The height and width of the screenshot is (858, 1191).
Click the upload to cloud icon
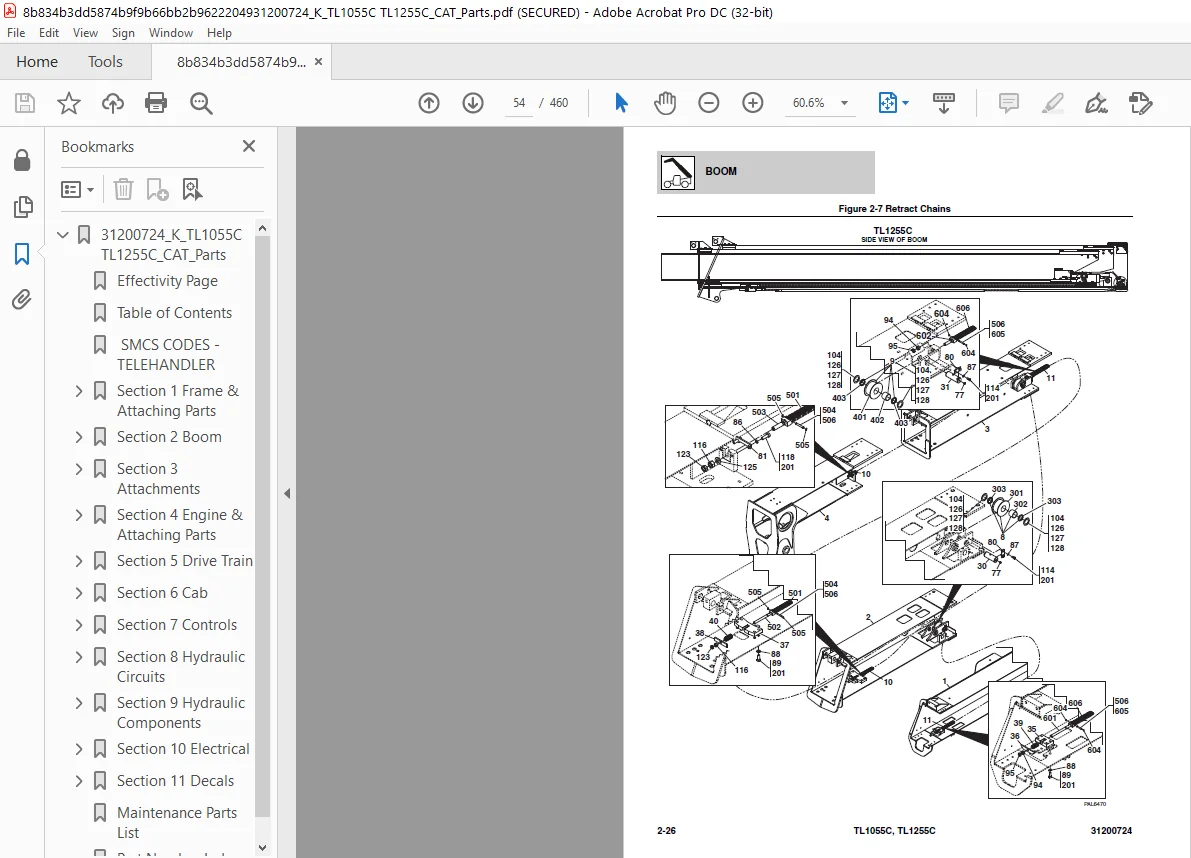pos(112,103)
